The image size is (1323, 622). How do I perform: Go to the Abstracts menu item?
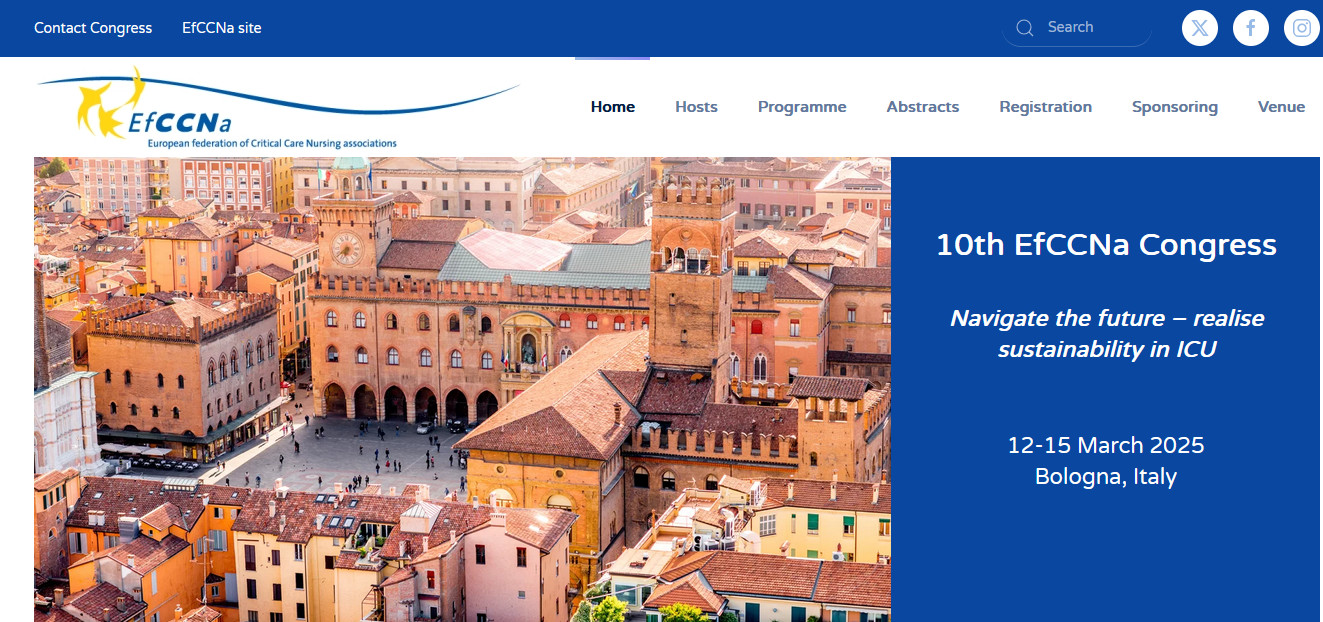[923, 107]
